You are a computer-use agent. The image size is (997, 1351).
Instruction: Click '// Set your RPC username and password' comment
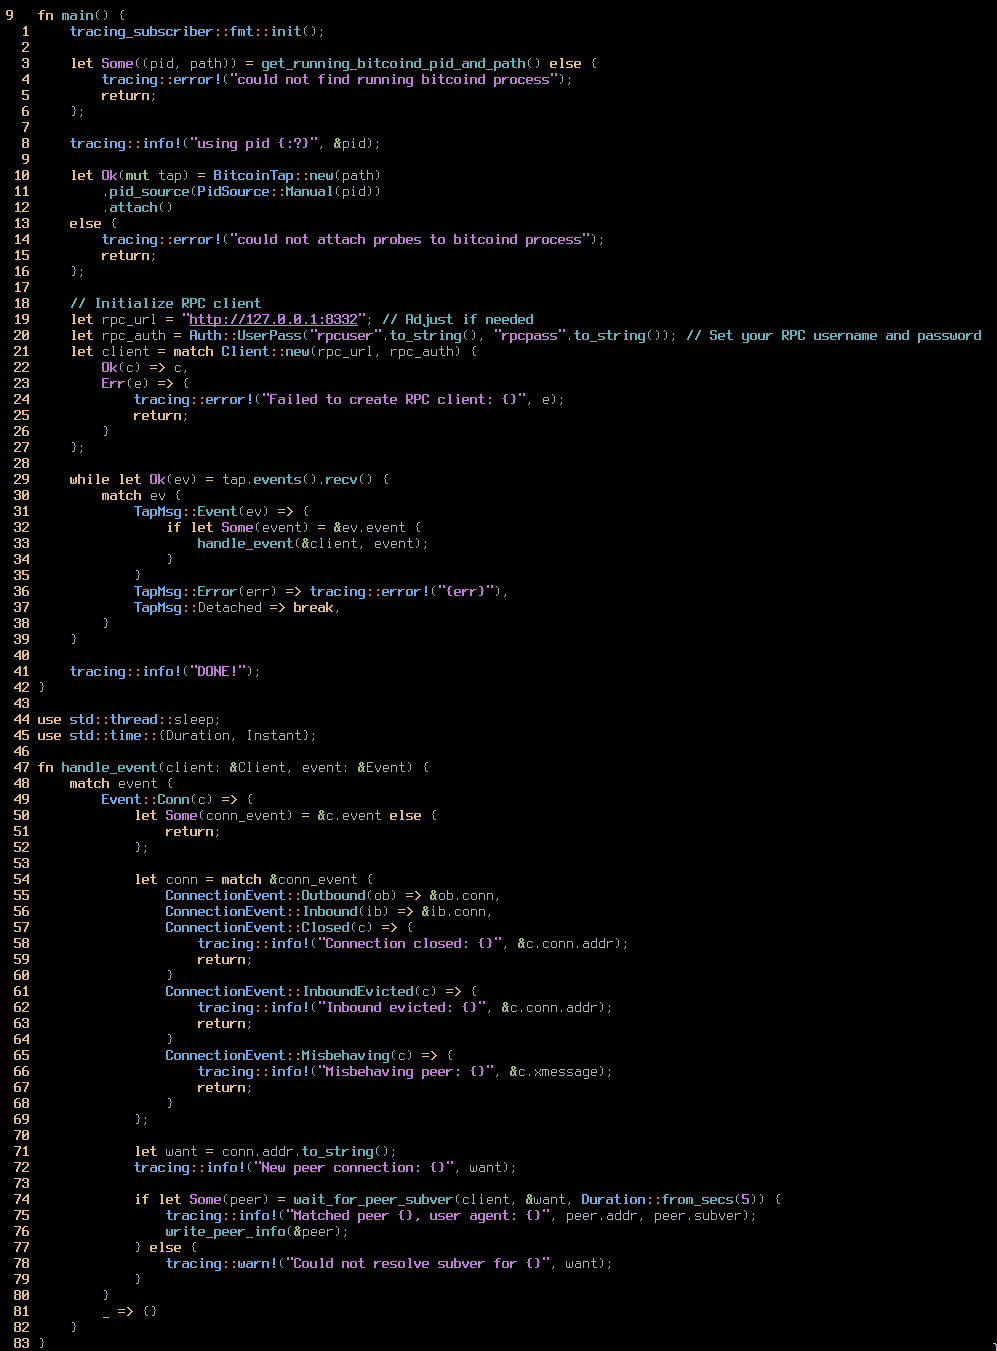coord(833,335)
